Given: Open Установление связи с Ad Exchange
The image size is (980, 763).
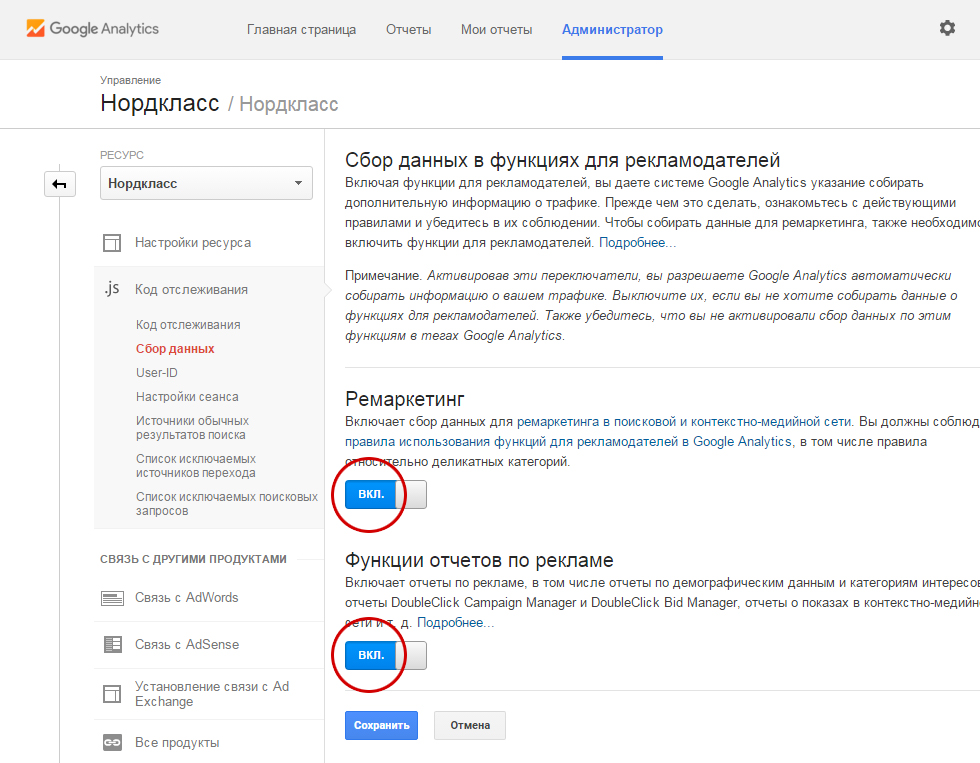Looking at the screenshot, I should pyautogui.click(x=212, y=694).
